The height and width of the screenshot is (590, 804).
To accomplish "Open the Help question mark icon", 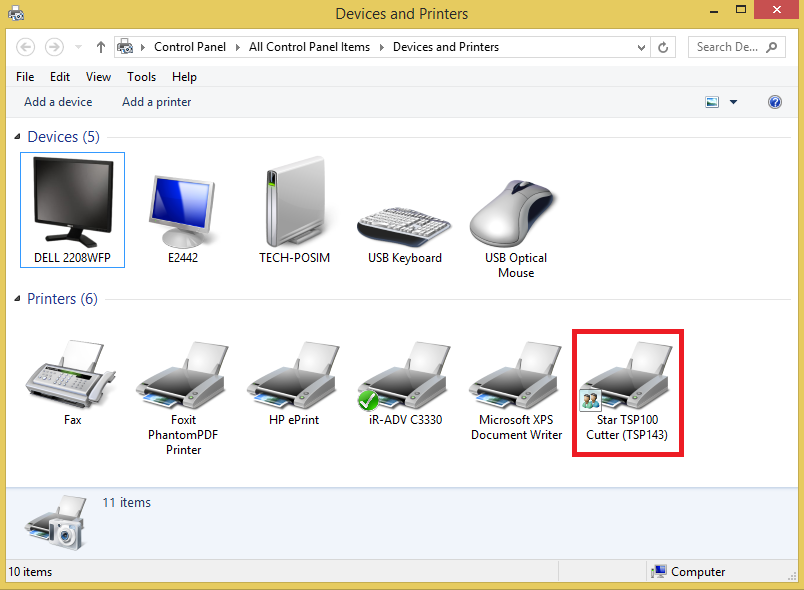I will [x=775, y=102].
